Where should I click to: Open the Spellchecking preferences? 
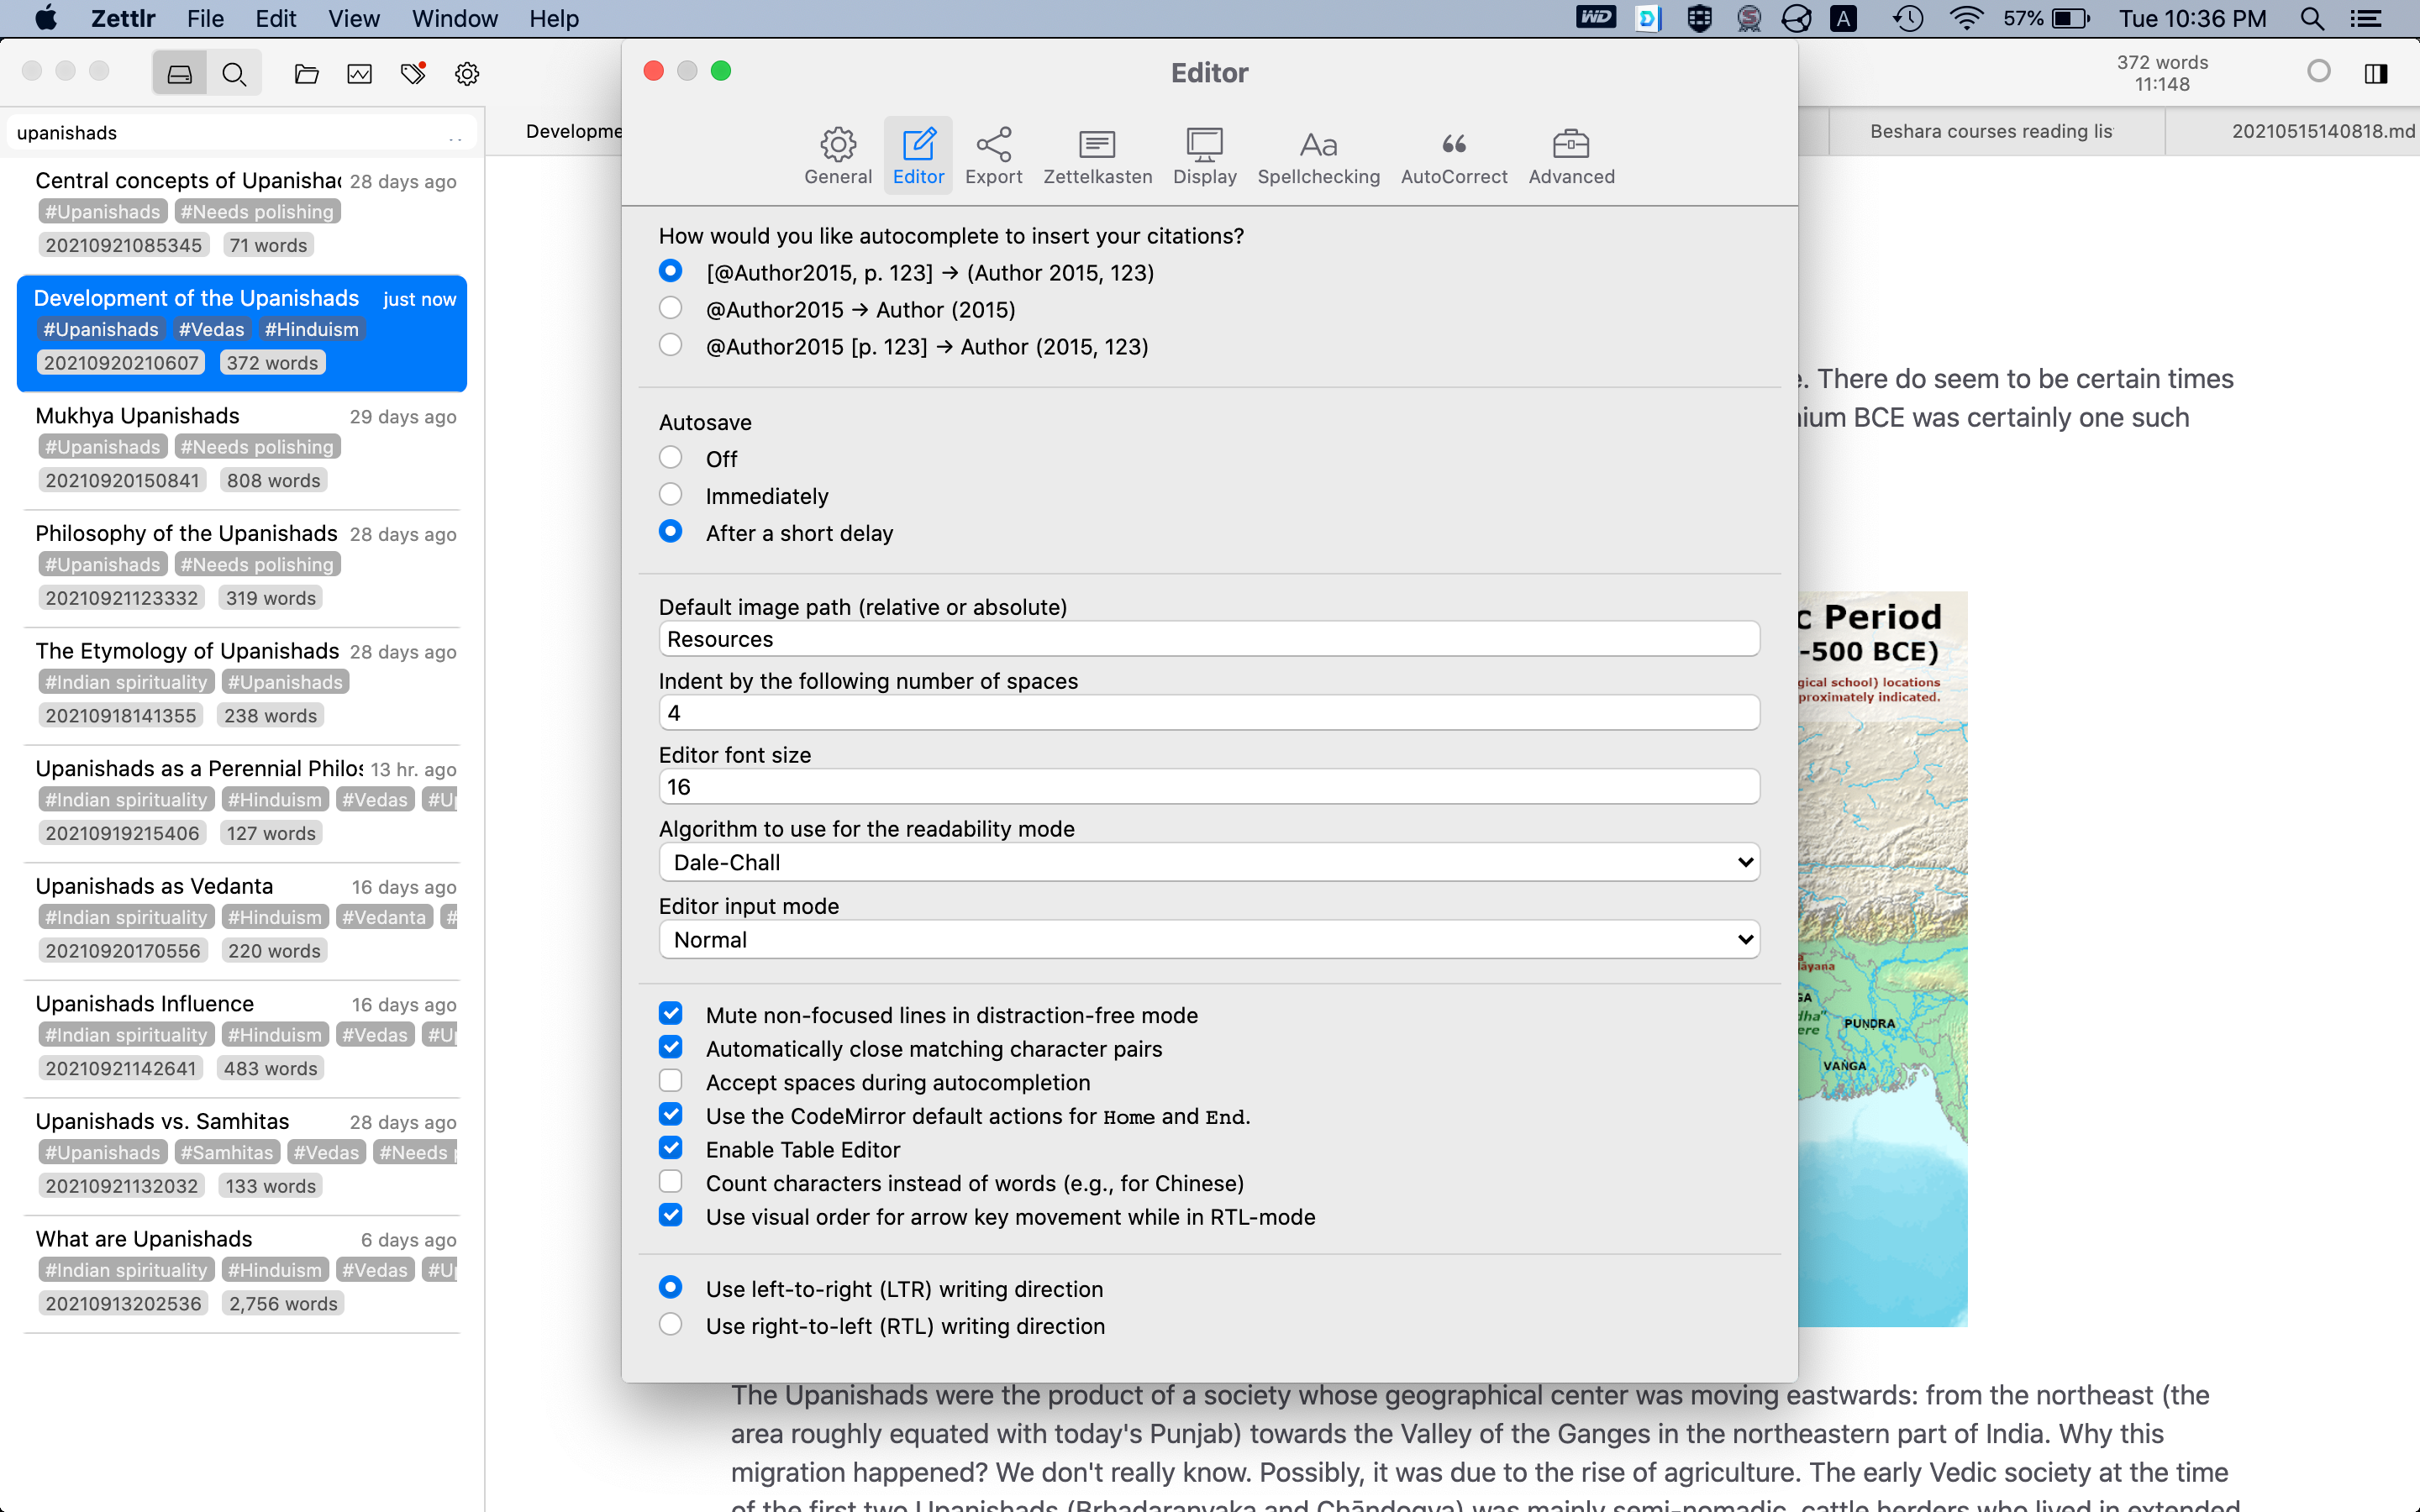[x=1318, y=155]
